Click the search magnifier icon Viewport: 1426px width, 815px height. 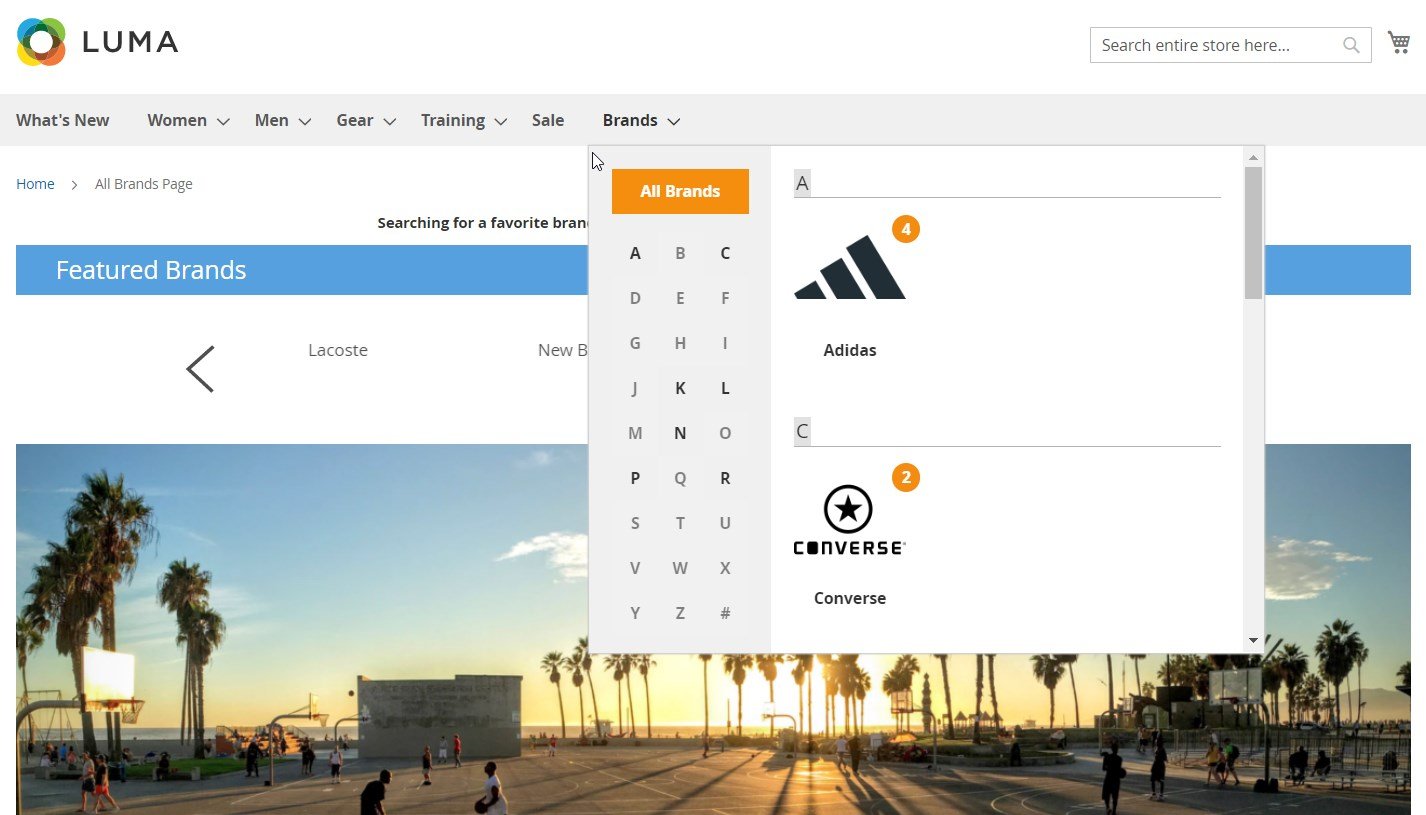pyautogui.click(x=1351, y=45)
